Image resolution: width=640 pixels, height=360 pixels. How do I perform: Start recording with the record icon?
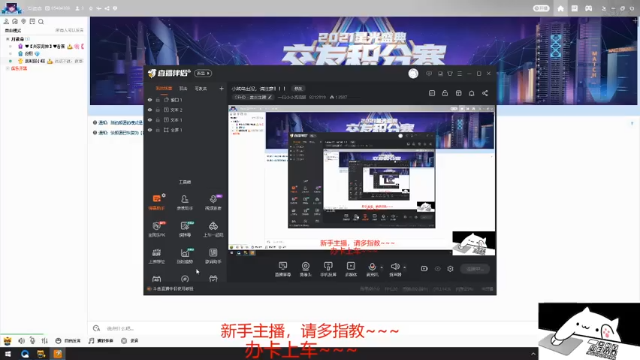tap(424, 269)
